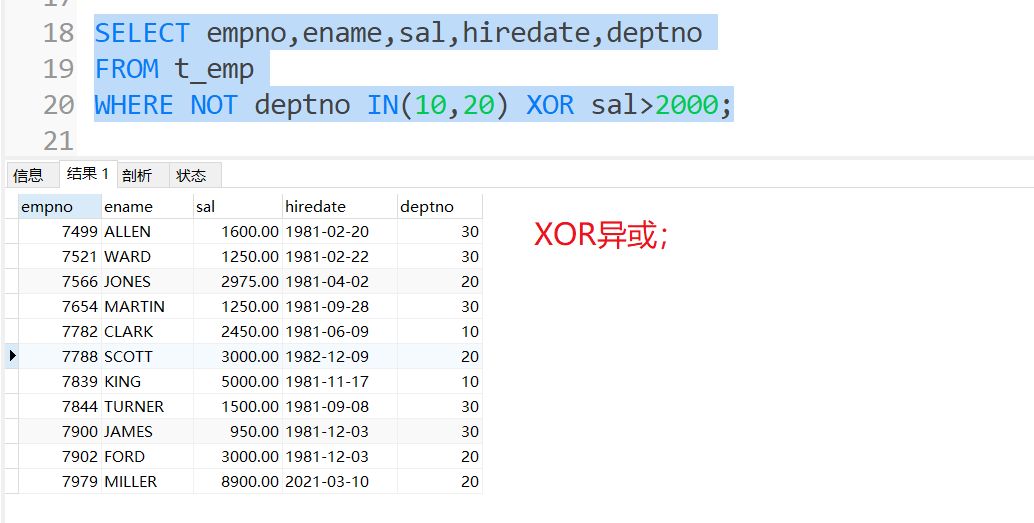Click empno cell 7782
Viewport: 1034px width, 523px height.
point(59,332)
